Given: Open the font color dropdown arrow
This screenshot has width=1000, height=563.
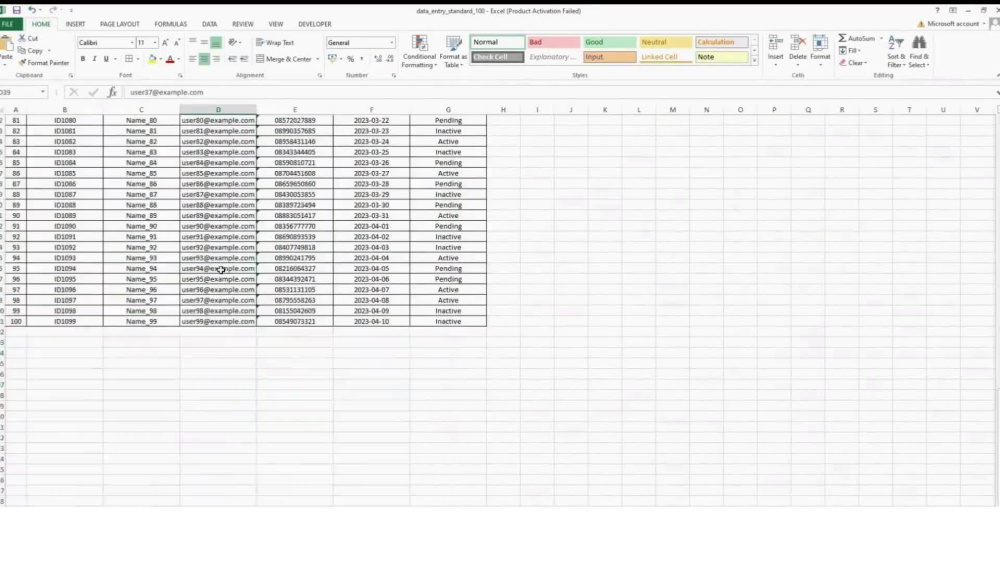Looking at the screenshot, I should tap(178, 59).
